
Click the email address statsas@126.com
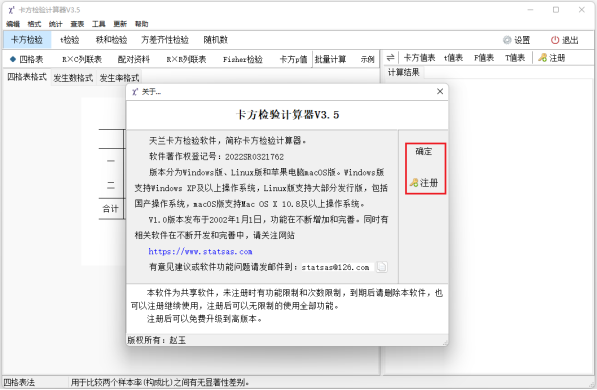point(335,267)
